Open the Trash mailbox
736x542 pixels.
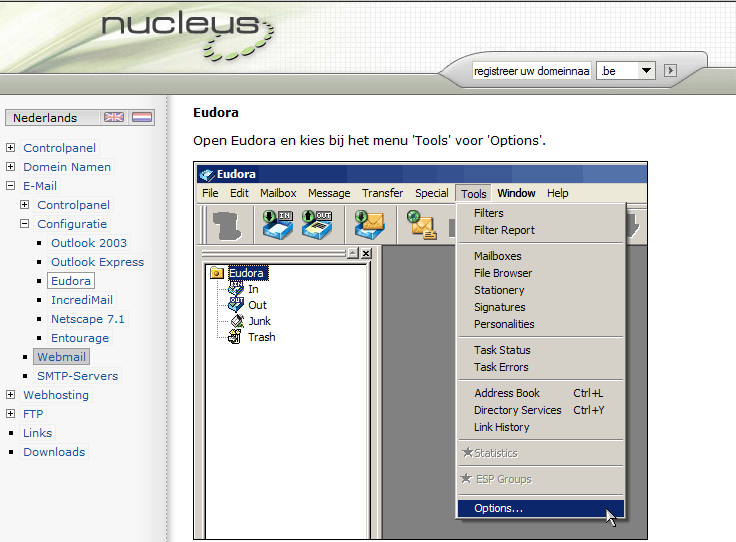(x=261, y=337)
